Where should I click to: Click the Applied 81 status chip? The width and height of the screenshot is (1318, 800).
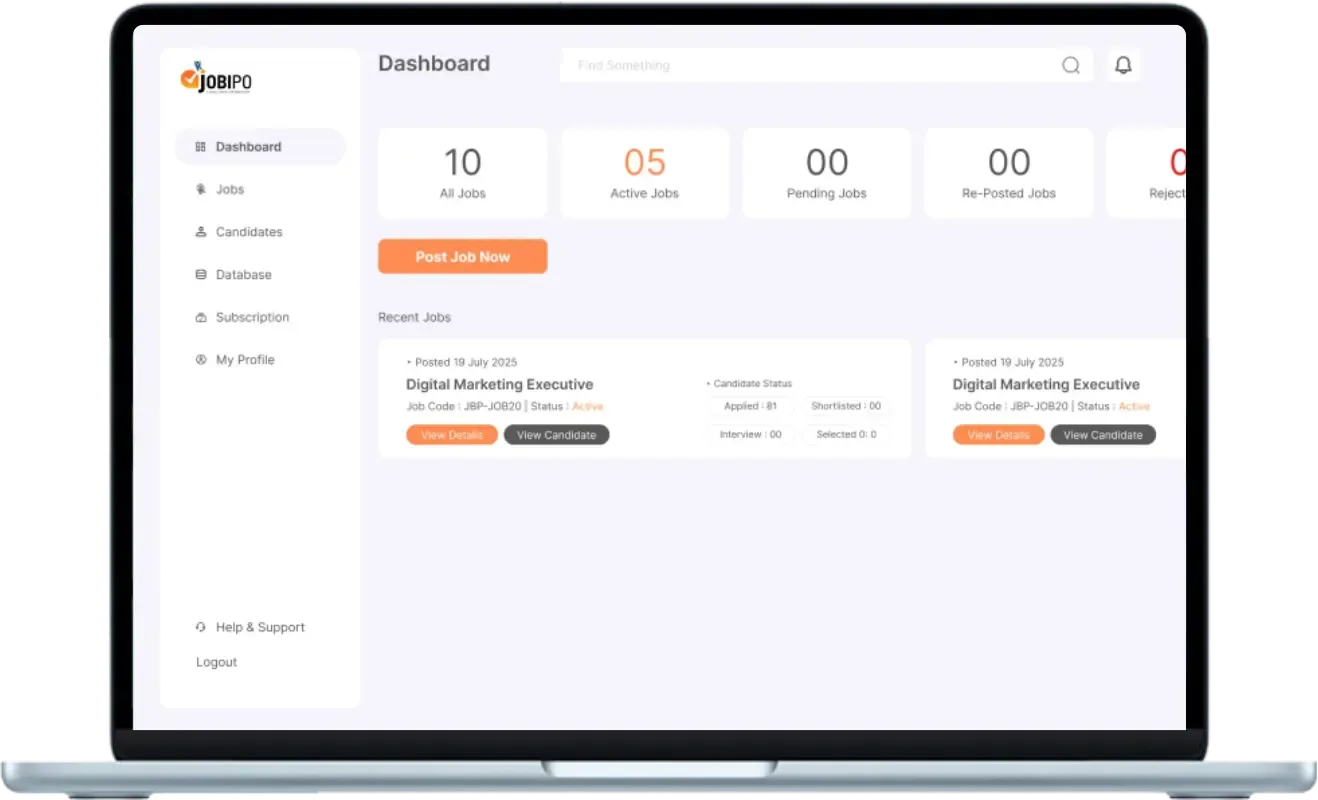coord(750,406)
